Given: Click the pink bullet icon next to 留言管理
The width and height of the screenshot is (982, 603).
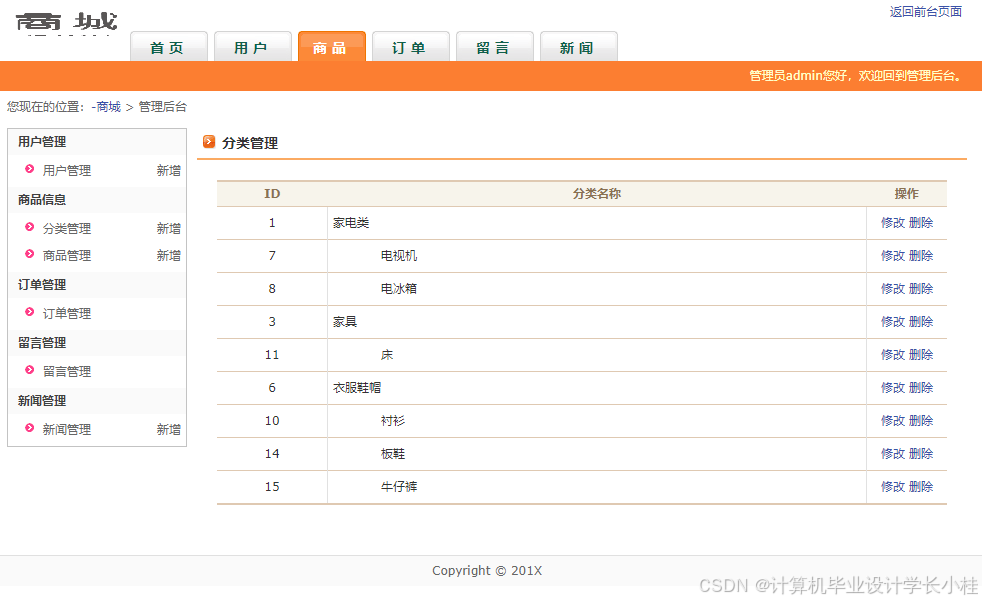Looking at the screenshot, I should [29, 370].
